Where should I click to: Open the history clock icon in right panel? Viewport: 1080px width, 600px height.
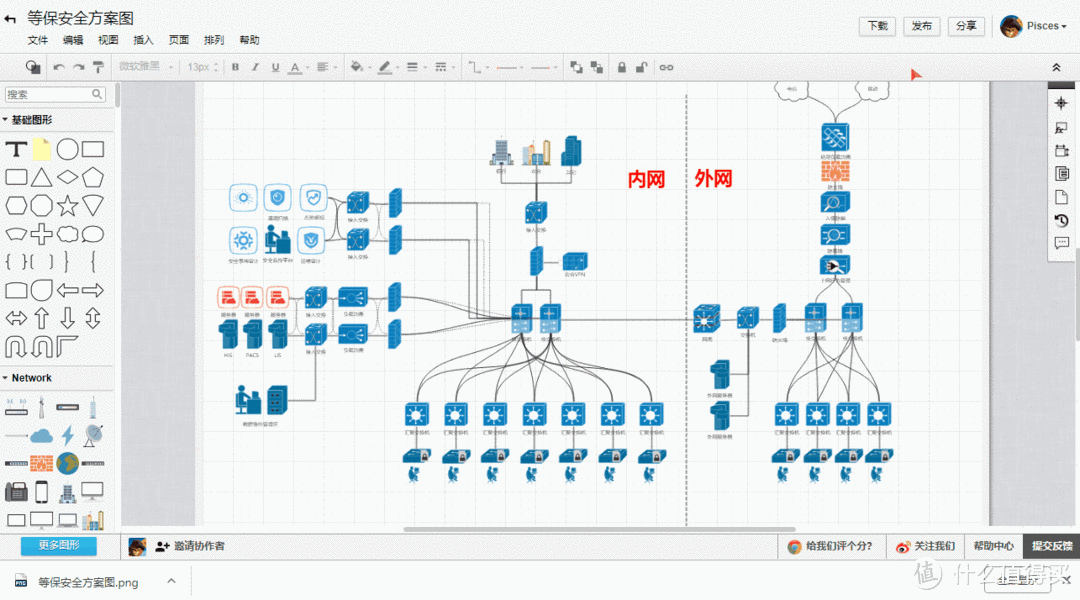click(x=1062, y=221)
